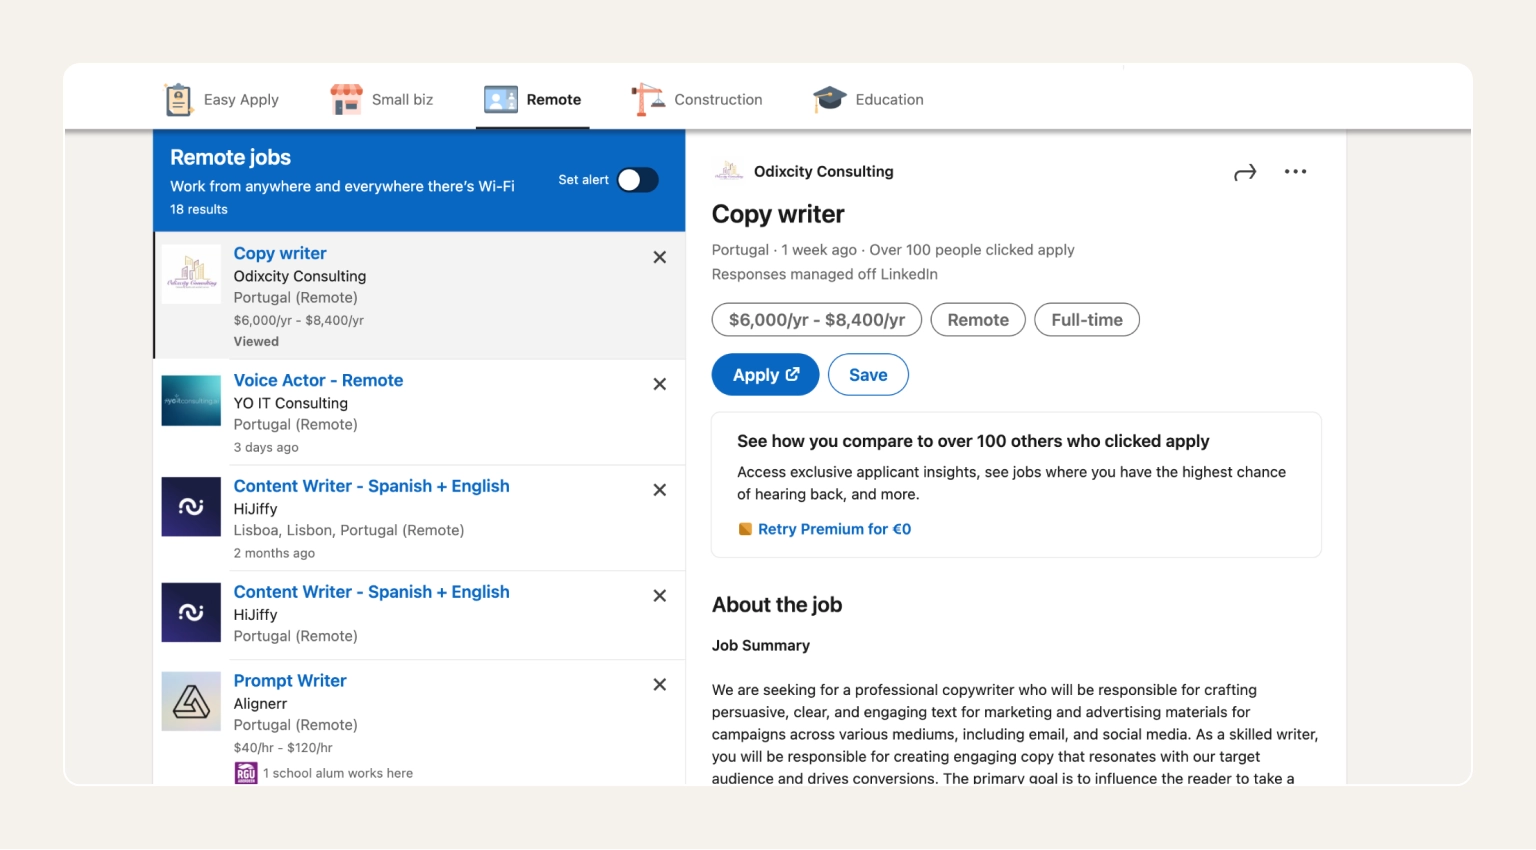Viewport: 1536px width, 850px height.
Task: Dismiss the Prompt Writer job listing
Action: click(x=660, y=685)
